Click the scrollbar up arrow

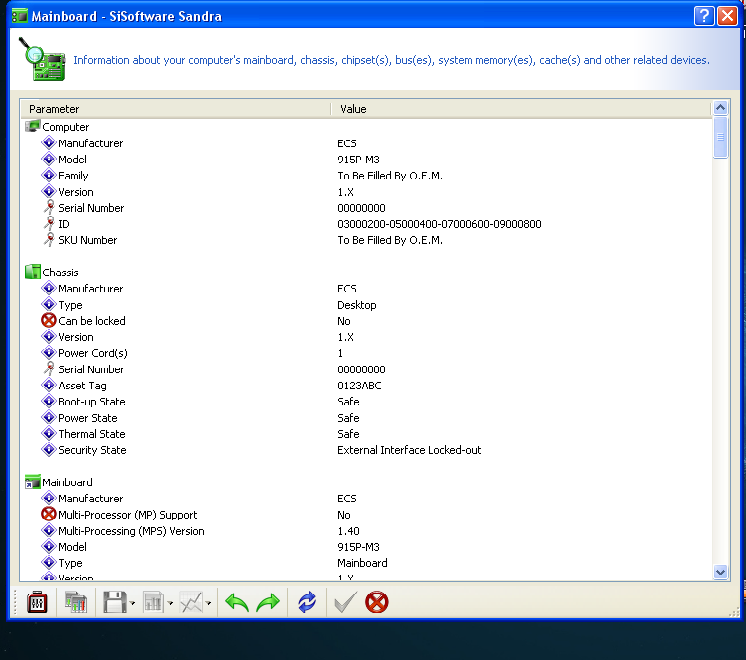720,108
